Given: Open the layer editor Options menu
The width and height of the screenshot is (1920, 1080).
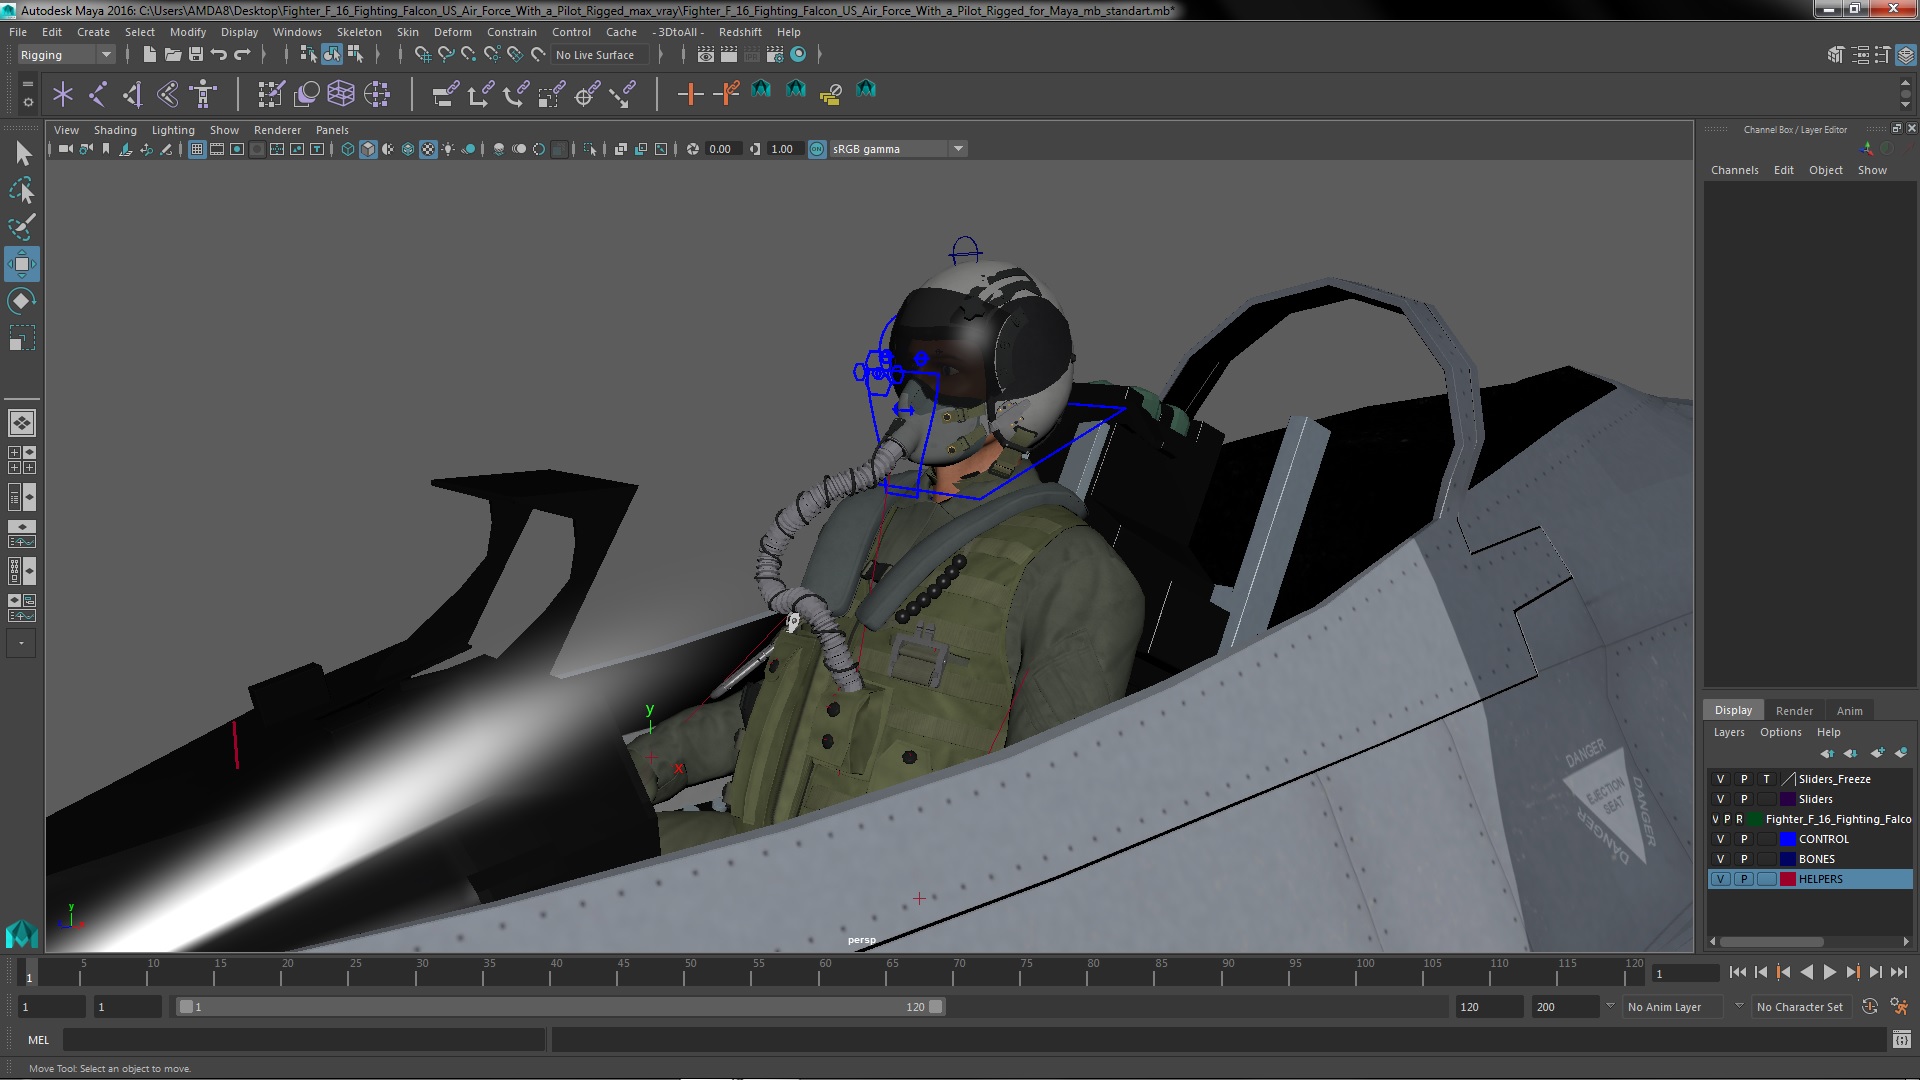Looking at the screenshot, I should click(x=1780, y=732).
